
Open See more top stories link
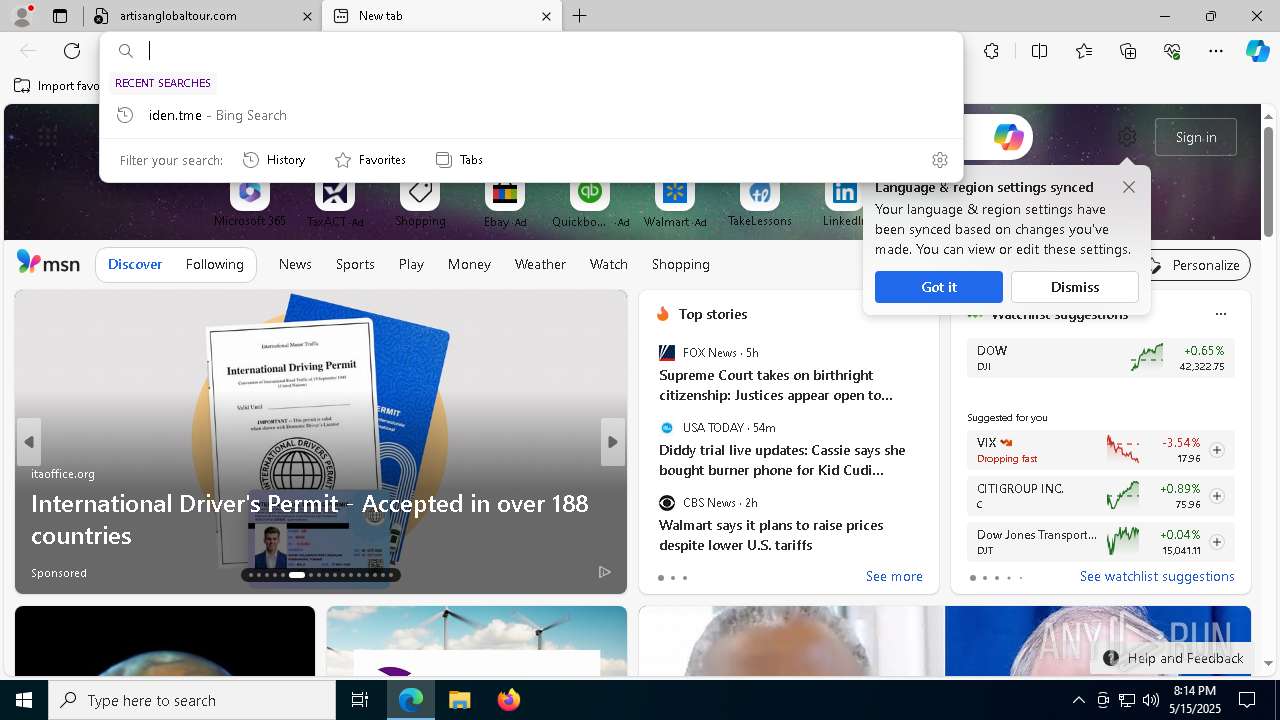(894, 576)
